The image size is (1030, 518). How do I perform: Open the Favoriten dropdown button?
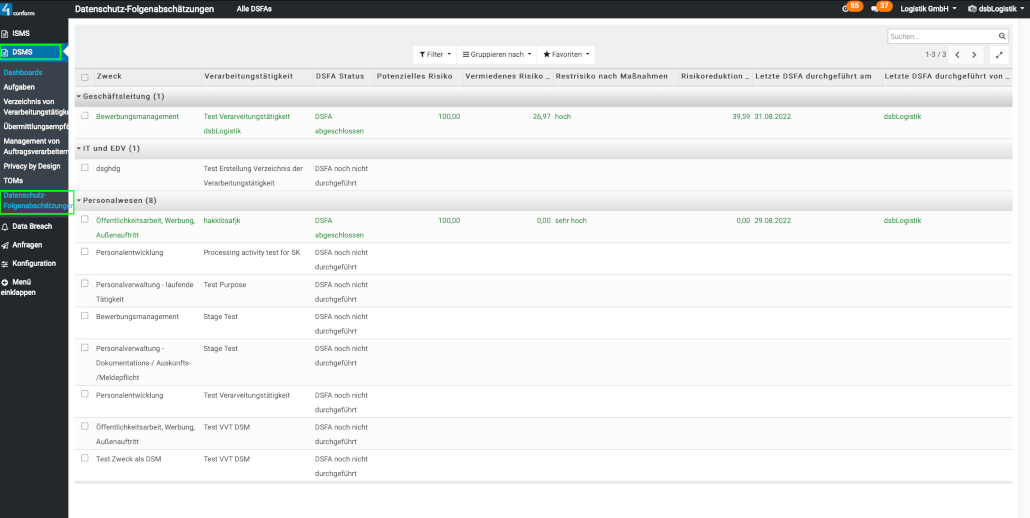click(566, 54)
